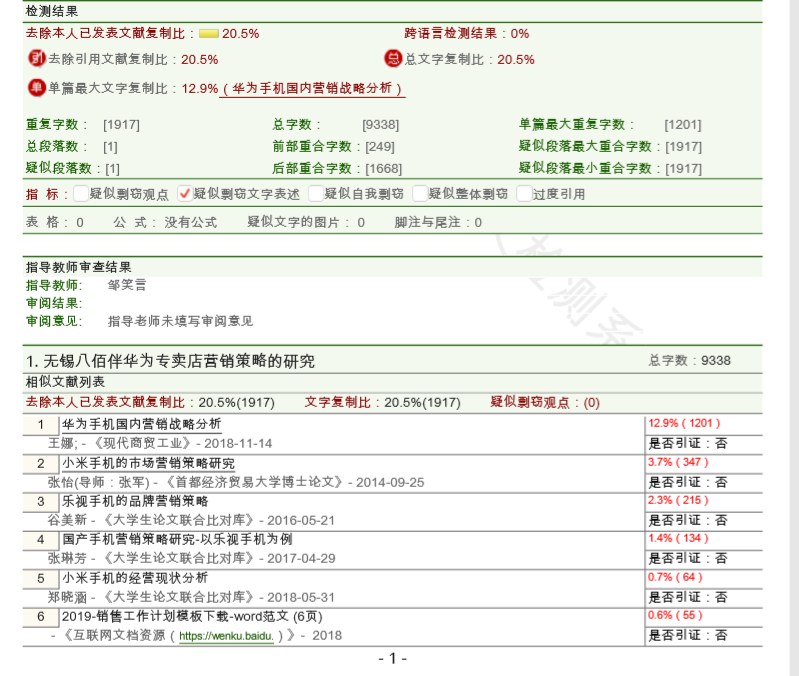Click the 前部重合字数 [249] value
Screen dimensions: 799x676
click(380, 147)
